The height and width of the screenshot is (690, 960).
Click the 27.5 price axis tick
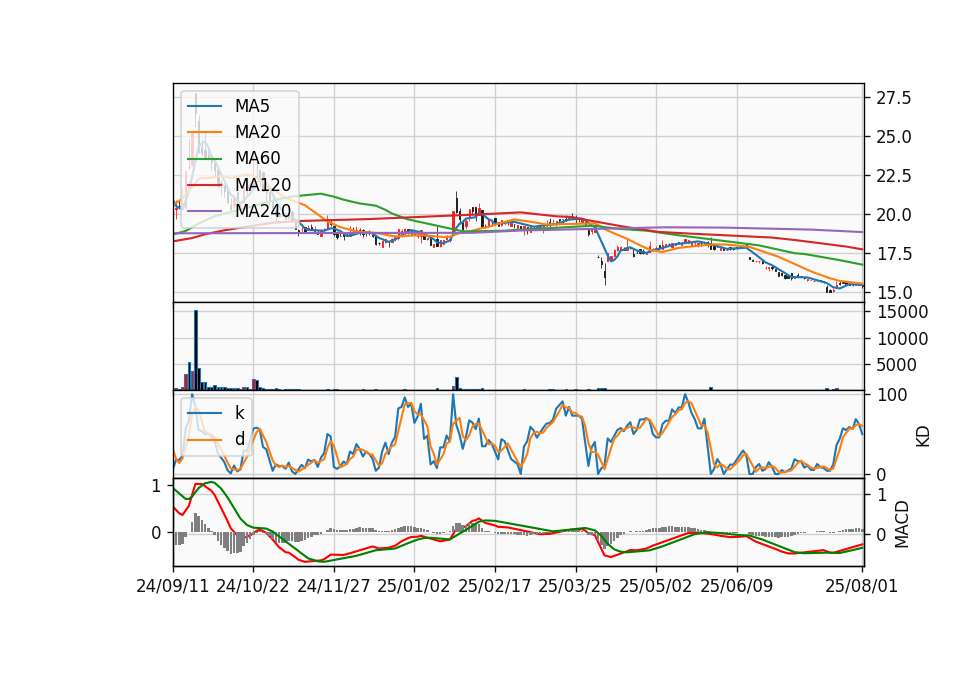(x=893, y=98)
